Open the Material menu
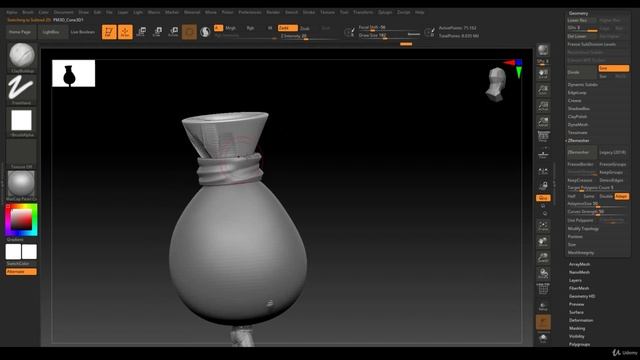 pyautogui.click(x=192, y=12)
